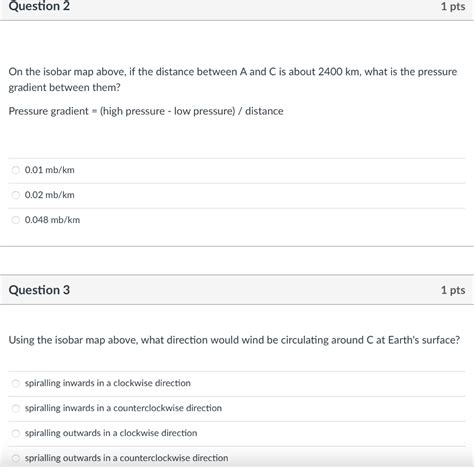The width and height of the screenshot is (474, 467).
Task: Click 'spiralling inwards in a clockwise direction' text
Action: (x=108, y=383)
